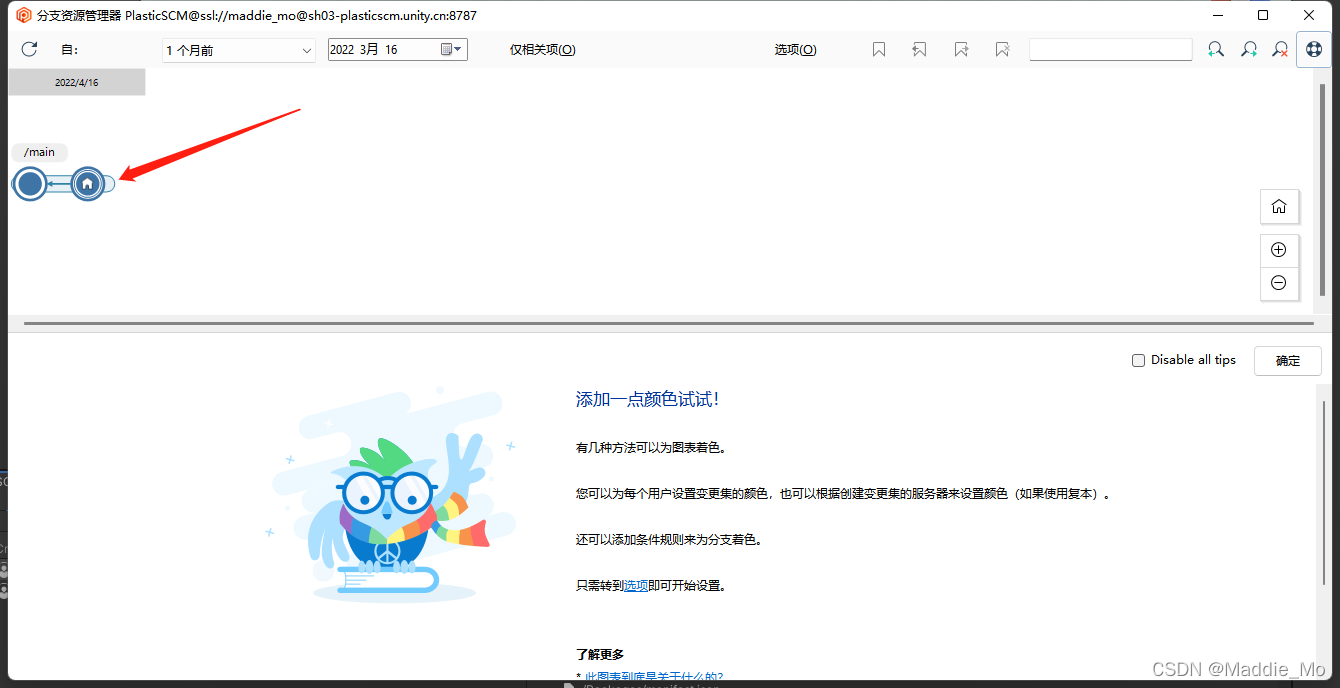Click the 确定 button
1340x688 pixels.
pos(1288,361)
